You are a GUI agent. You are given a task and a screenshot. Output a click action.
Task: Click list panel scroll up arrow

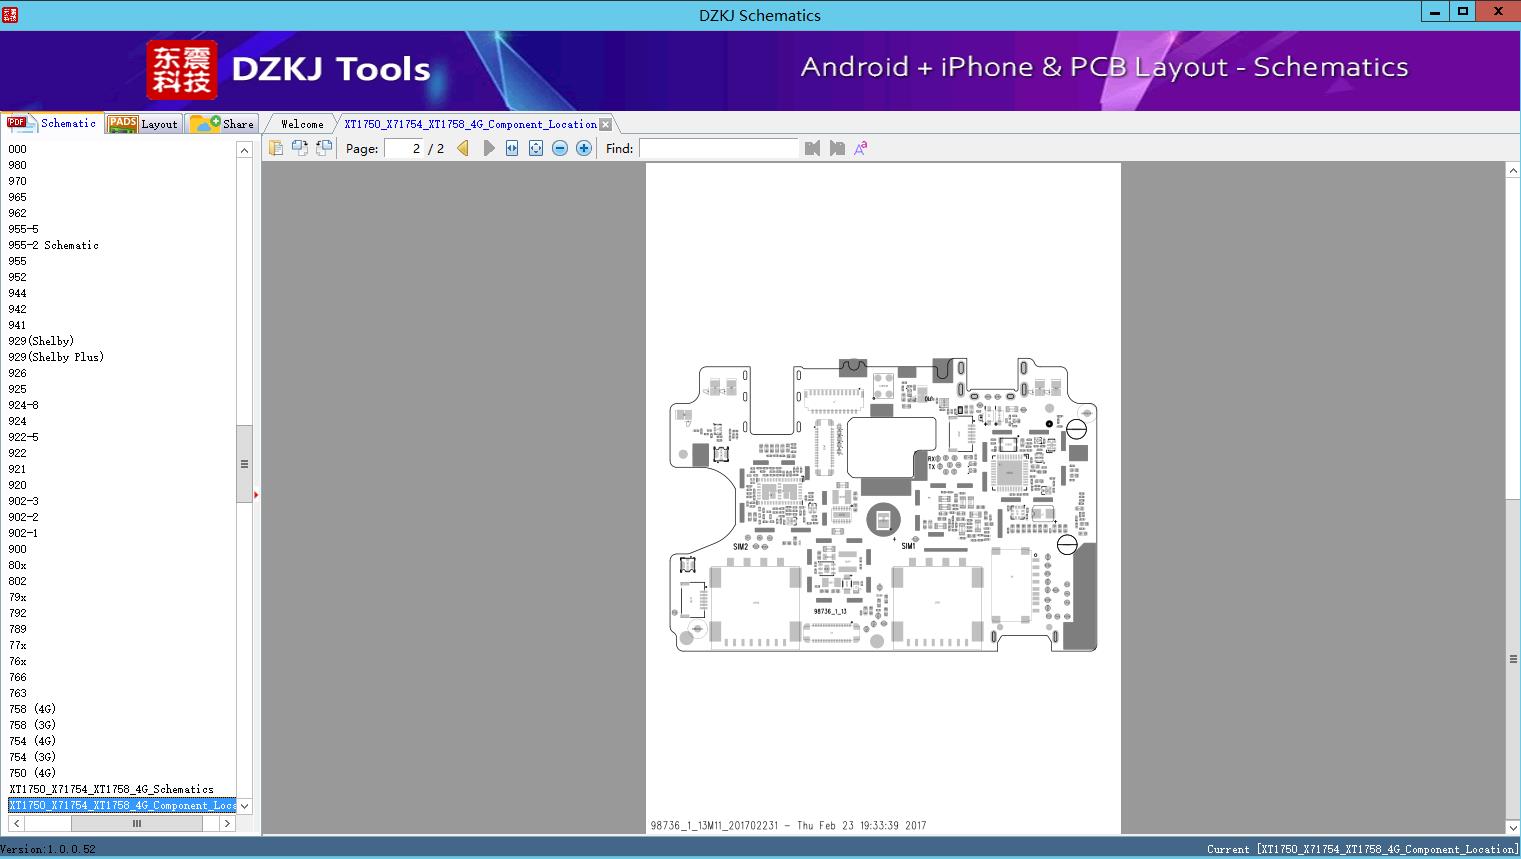point(244,150)
